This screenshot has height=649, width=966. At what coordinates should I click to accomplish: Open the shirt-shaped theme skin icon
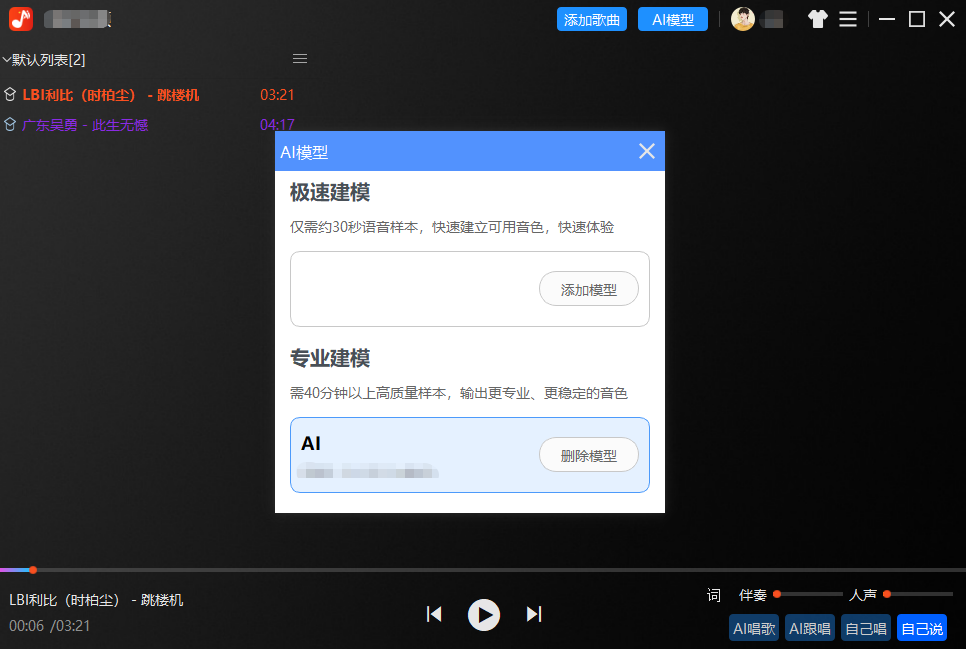(817, 18)
